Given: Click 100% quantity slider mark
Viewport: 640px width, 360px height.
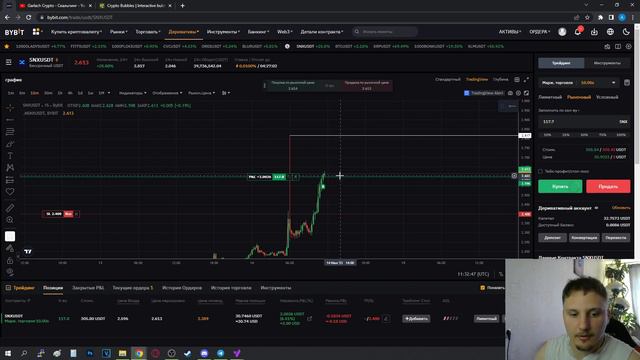Looking at the screenshot, I should click(x=621, y=135).
